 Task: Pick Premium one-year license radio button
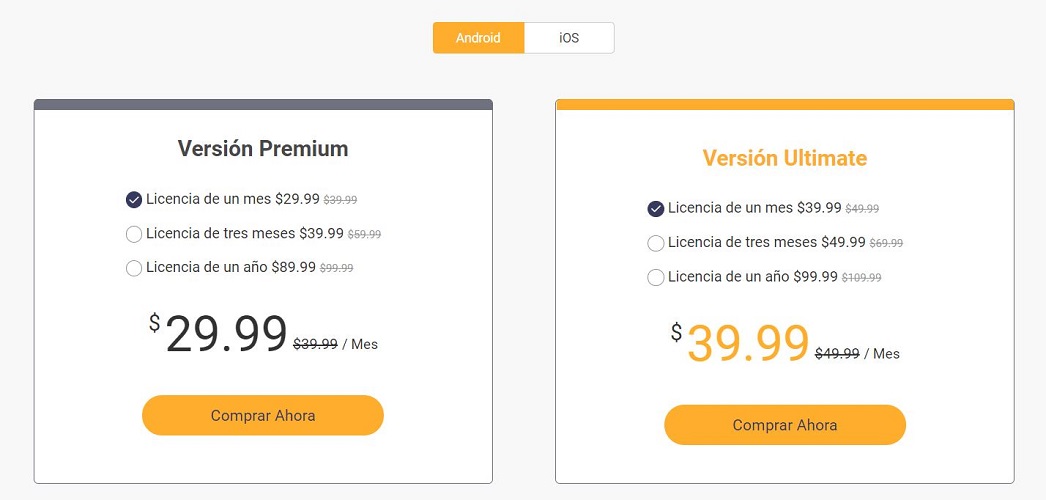[134, 268]
